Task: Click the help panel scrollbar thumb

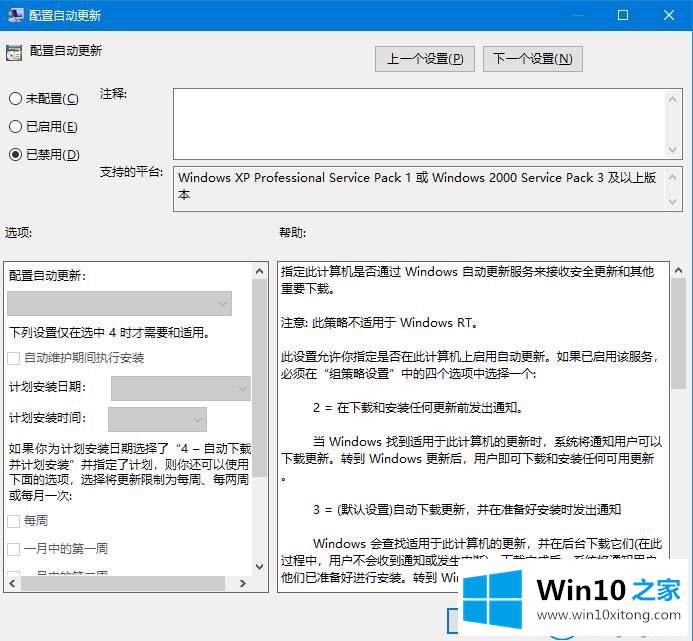Action: point(678,334)
